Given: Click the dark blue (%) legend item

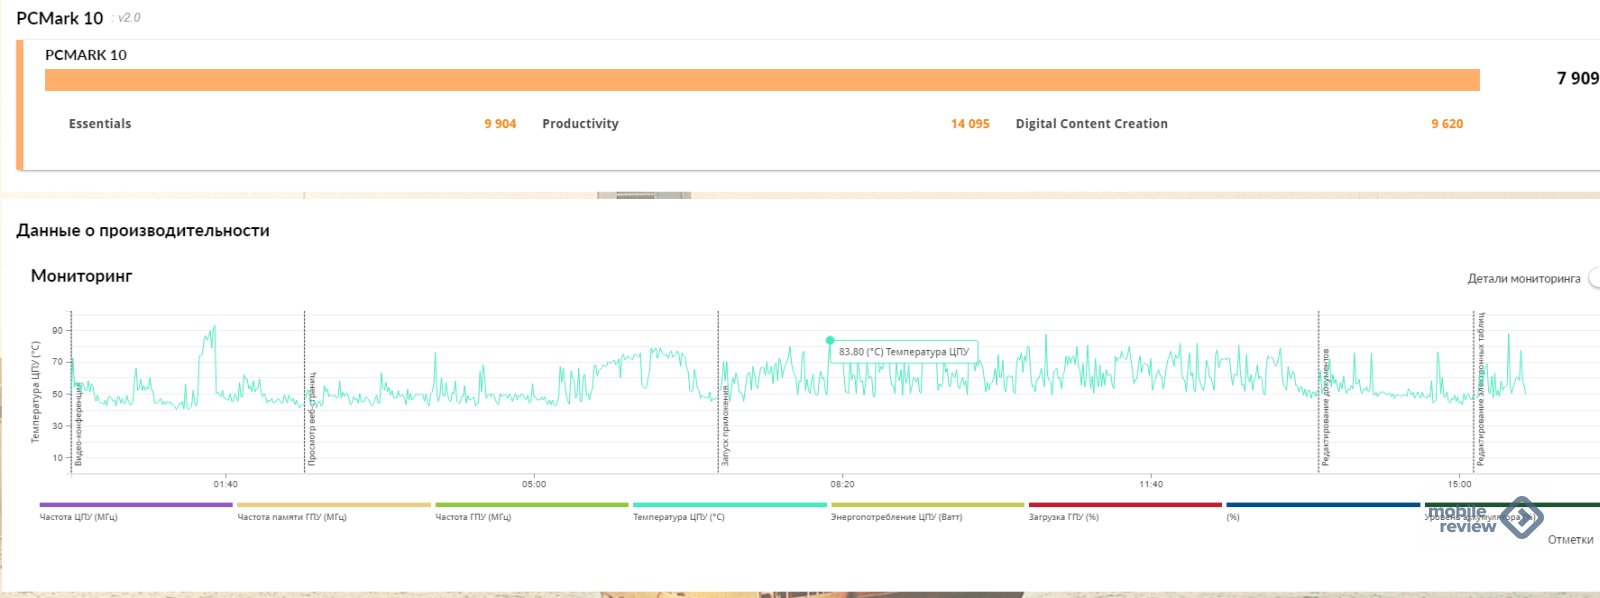Looking at the screenshot, I should pyautogui.click(x=1322, y=506).
